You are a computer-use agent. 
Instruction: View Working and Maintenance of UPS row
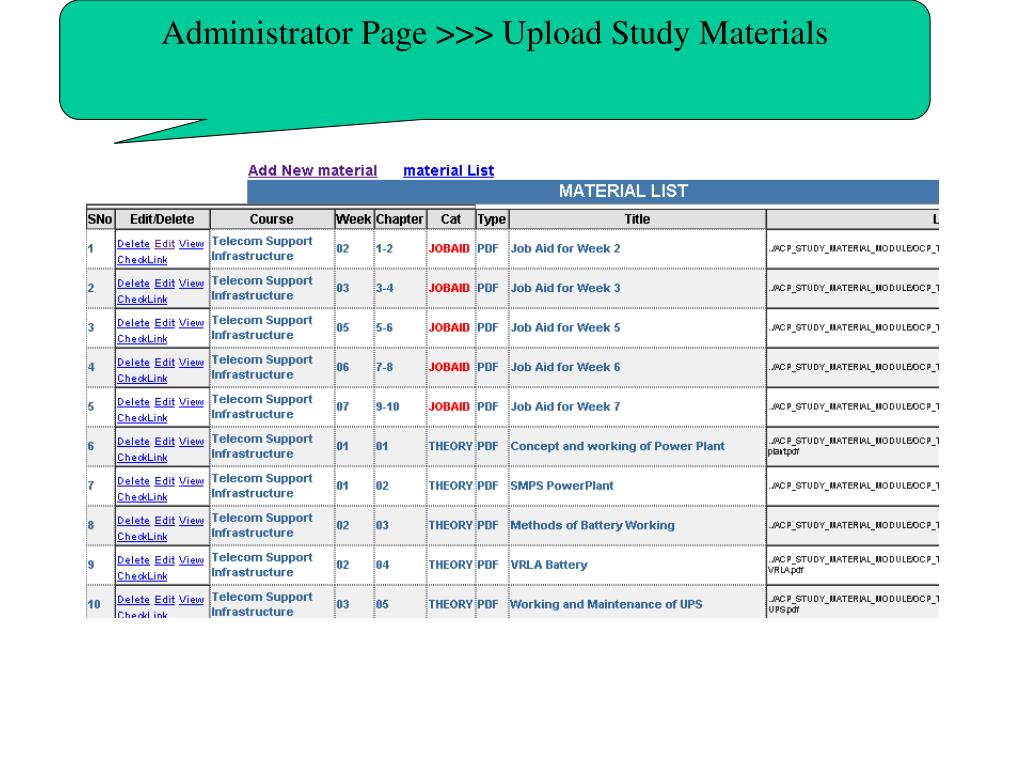pos(191,600)
